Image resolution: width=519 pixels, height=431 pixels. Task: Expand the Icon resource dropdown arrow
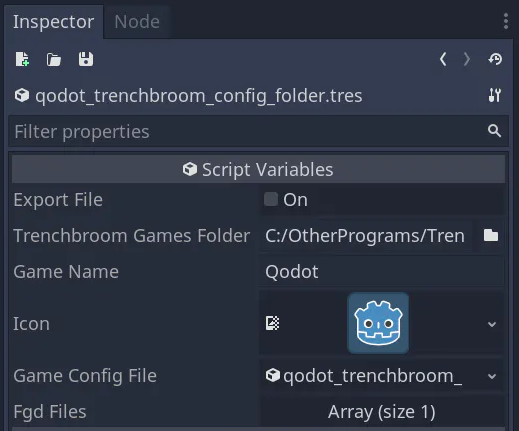click(x=492, y=324)
